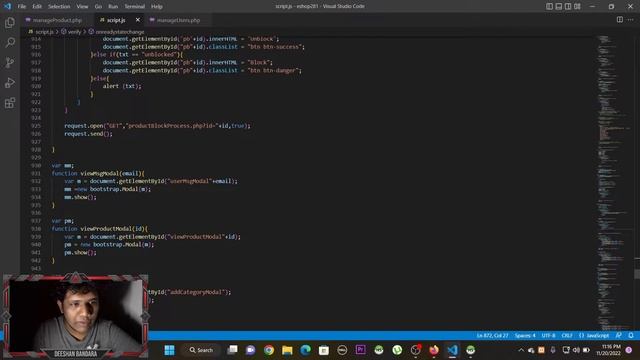640x360 pixels.
Task: Click the Ln 872 cursor position indicator
Action: click(492, 336)
